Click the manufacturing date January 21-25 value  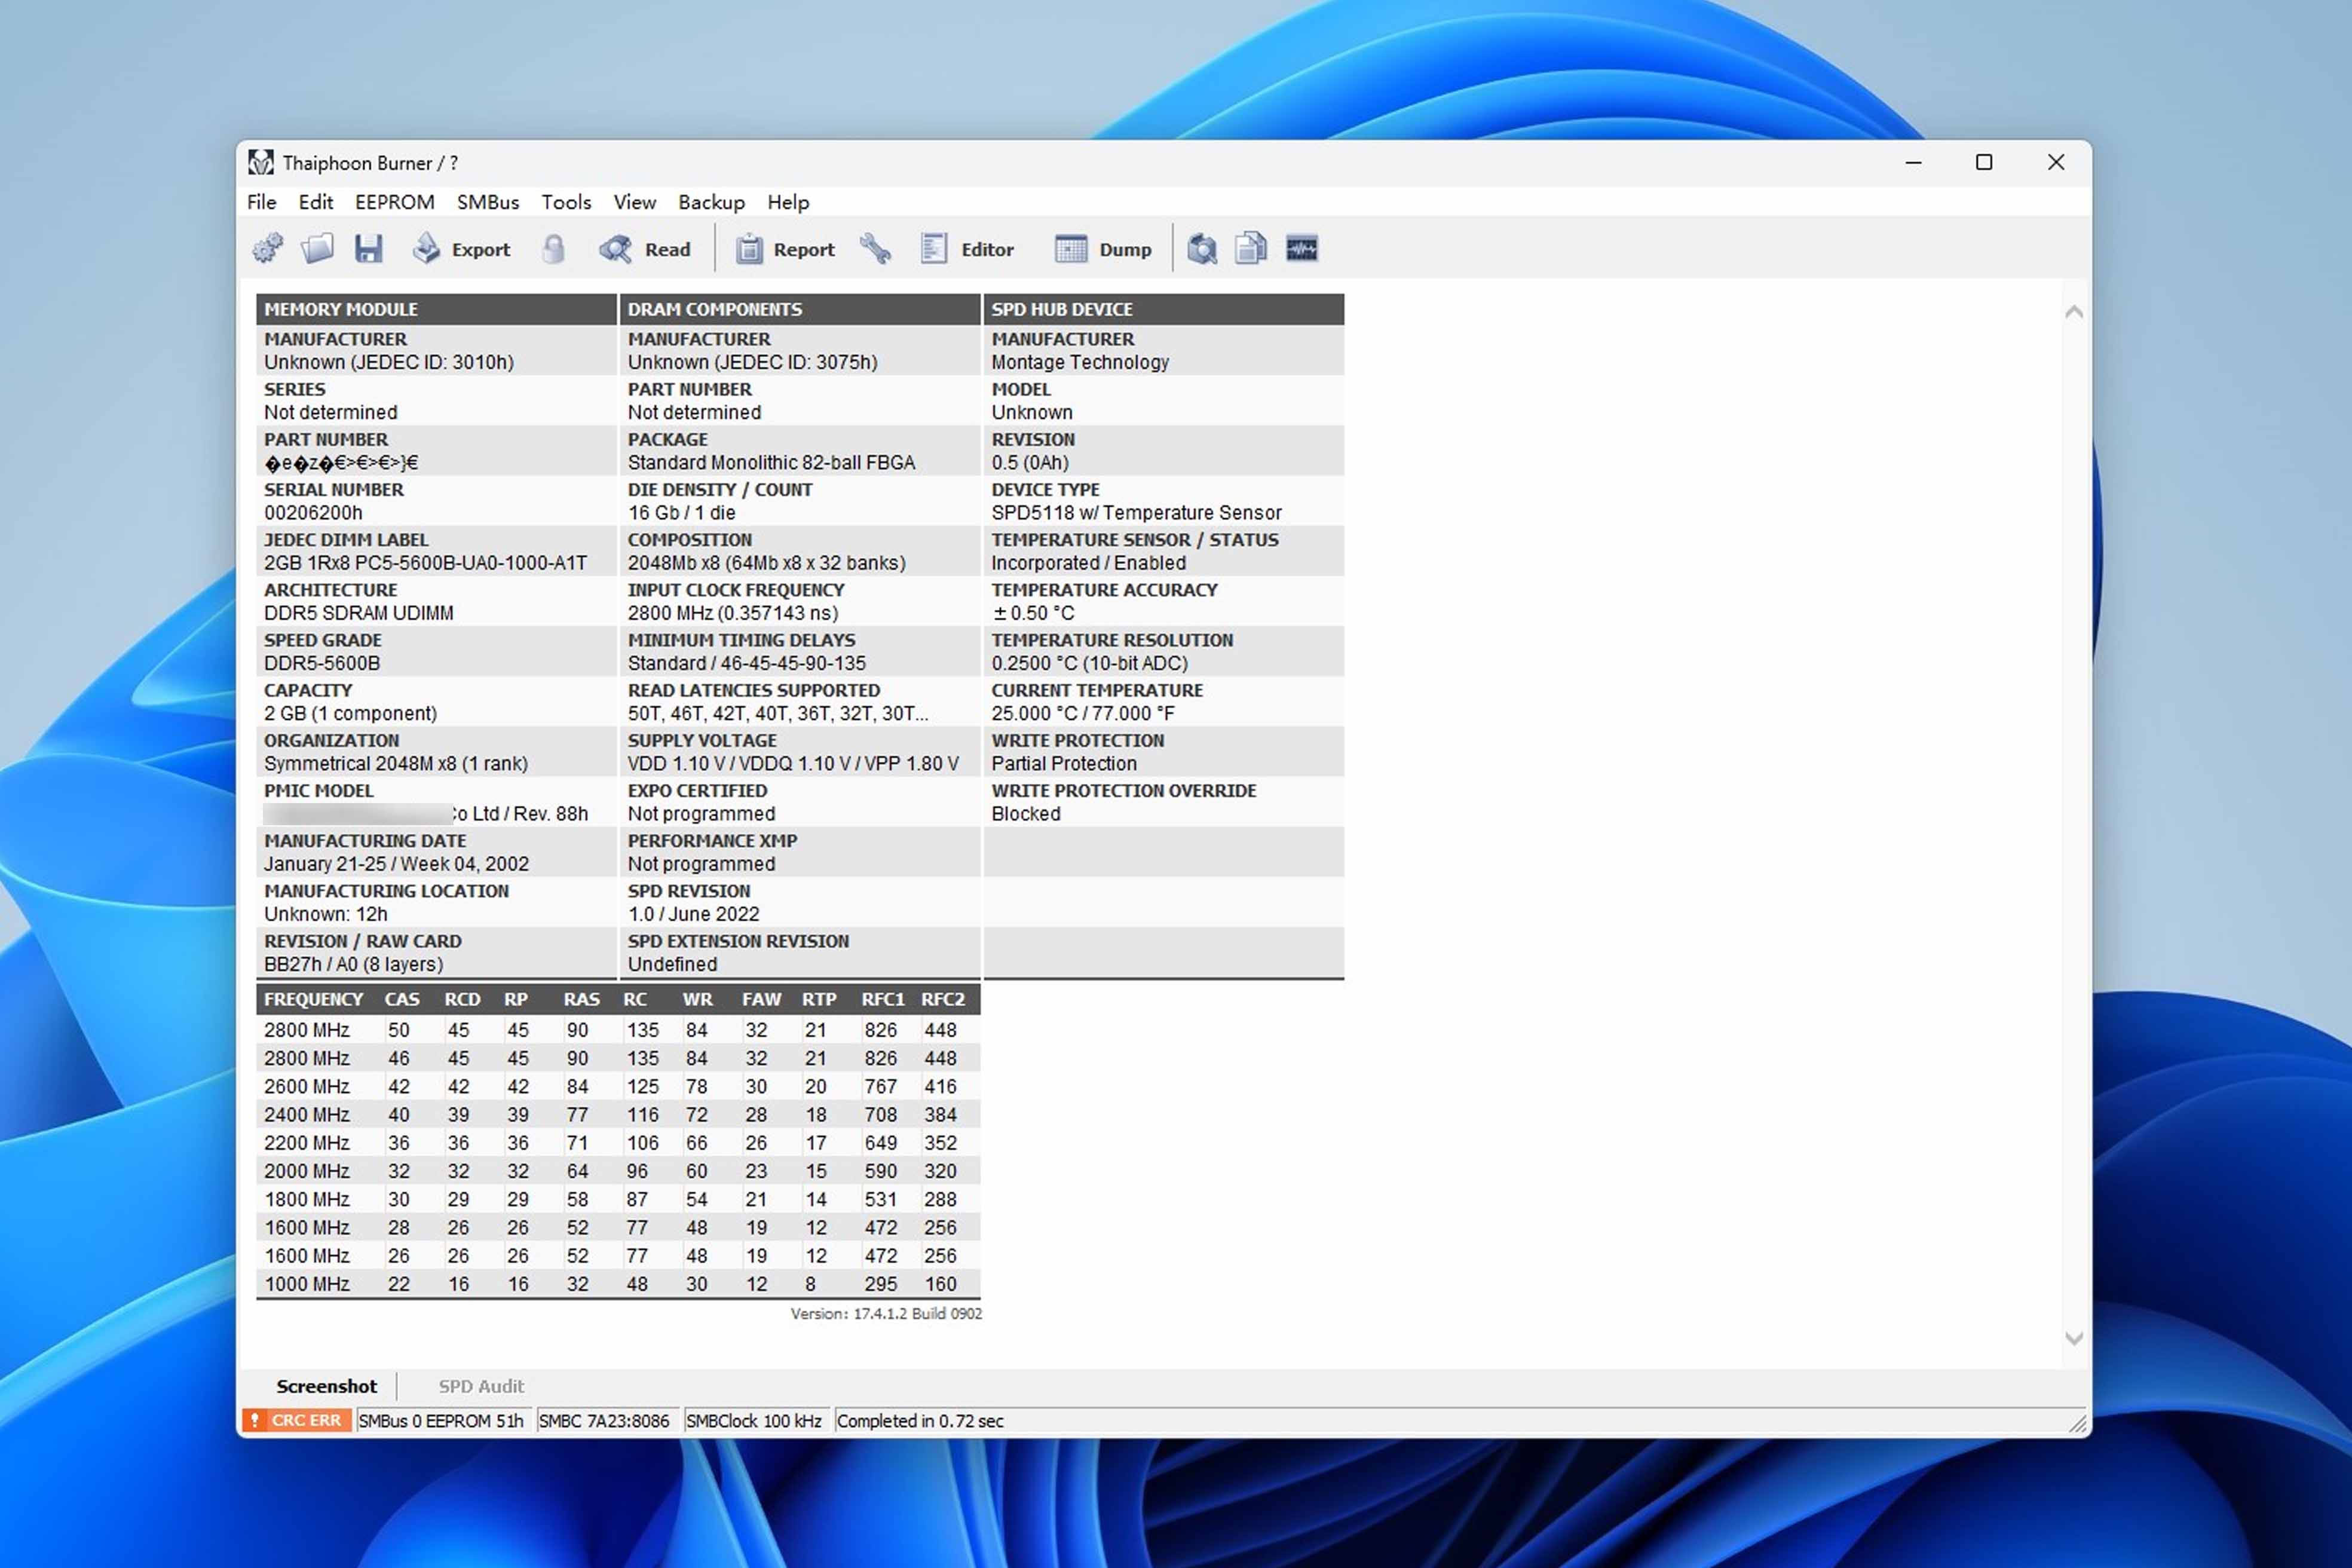pos(396,864)
